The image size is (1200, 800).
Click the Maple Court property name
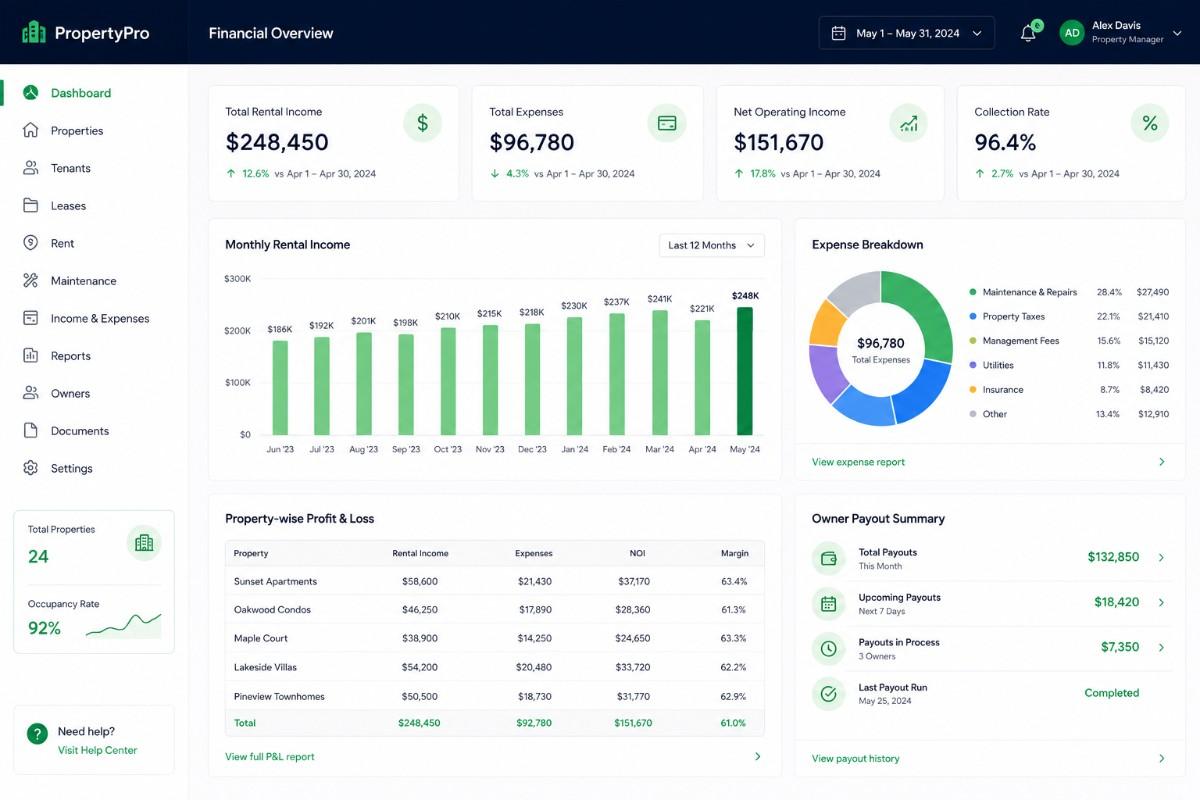click(261, 638)
